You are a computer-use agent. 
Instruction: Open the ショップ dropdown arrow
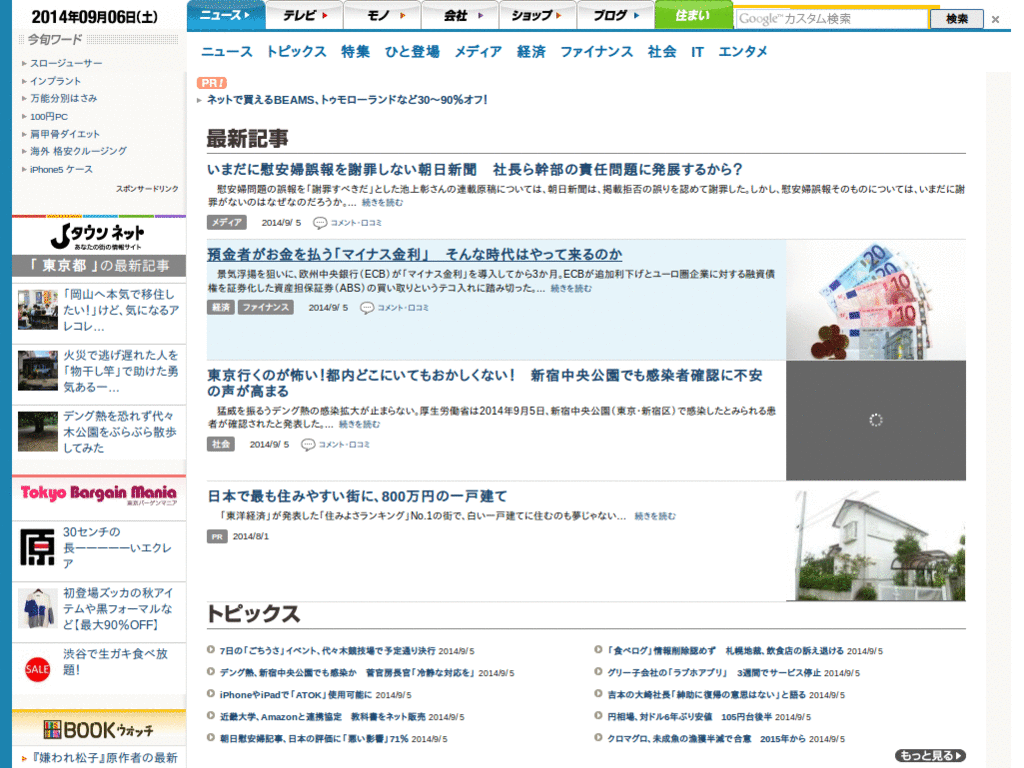(x=559, y=16)
